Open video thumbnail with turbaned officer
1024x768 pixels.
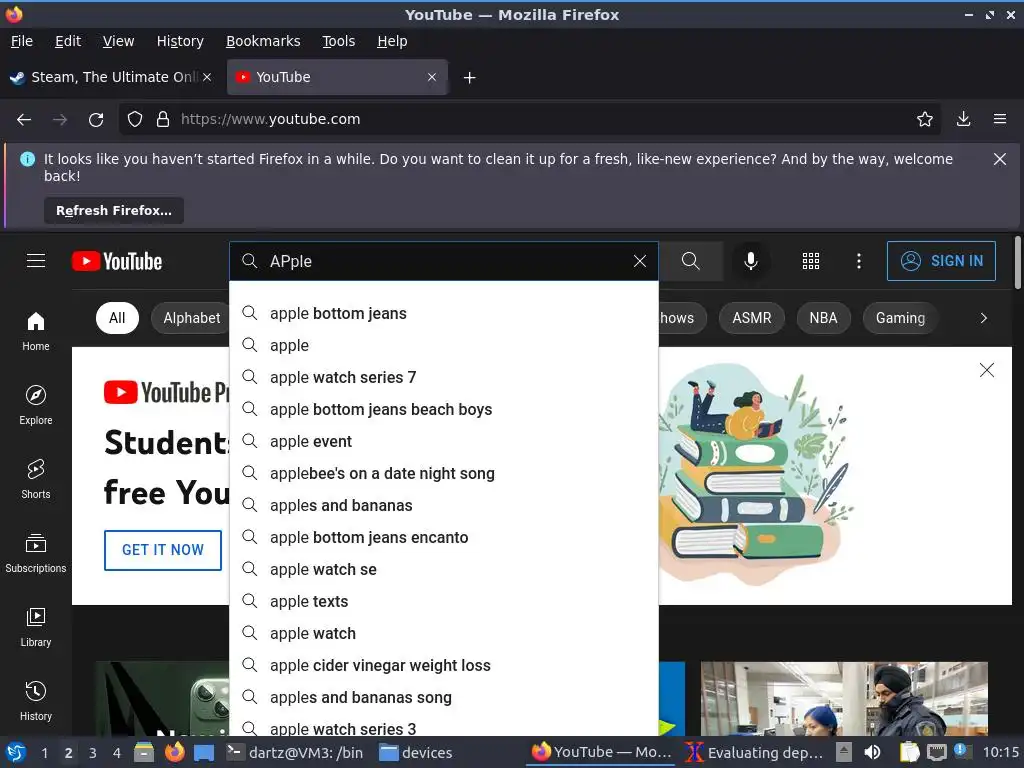click(844, 699)
